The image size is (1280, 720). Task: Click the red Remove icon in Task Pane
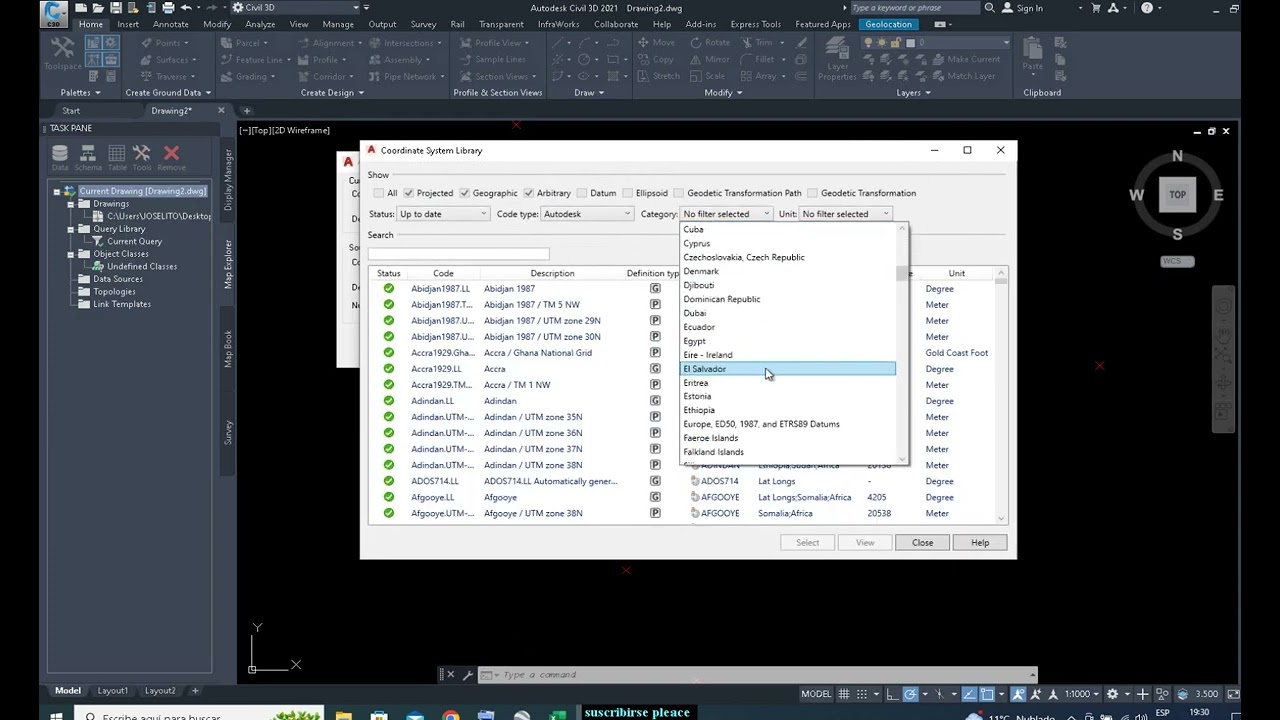(x=171, y=157)
